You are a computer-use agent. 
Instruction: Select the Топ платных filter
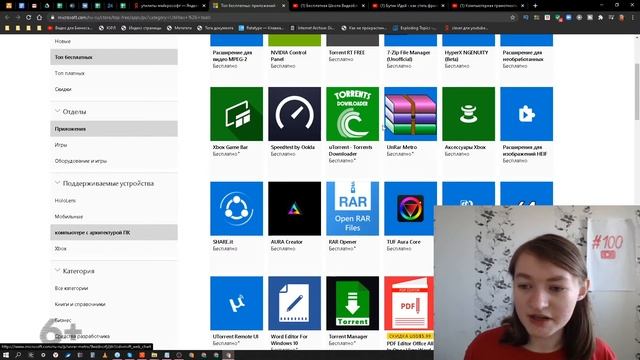69,73
